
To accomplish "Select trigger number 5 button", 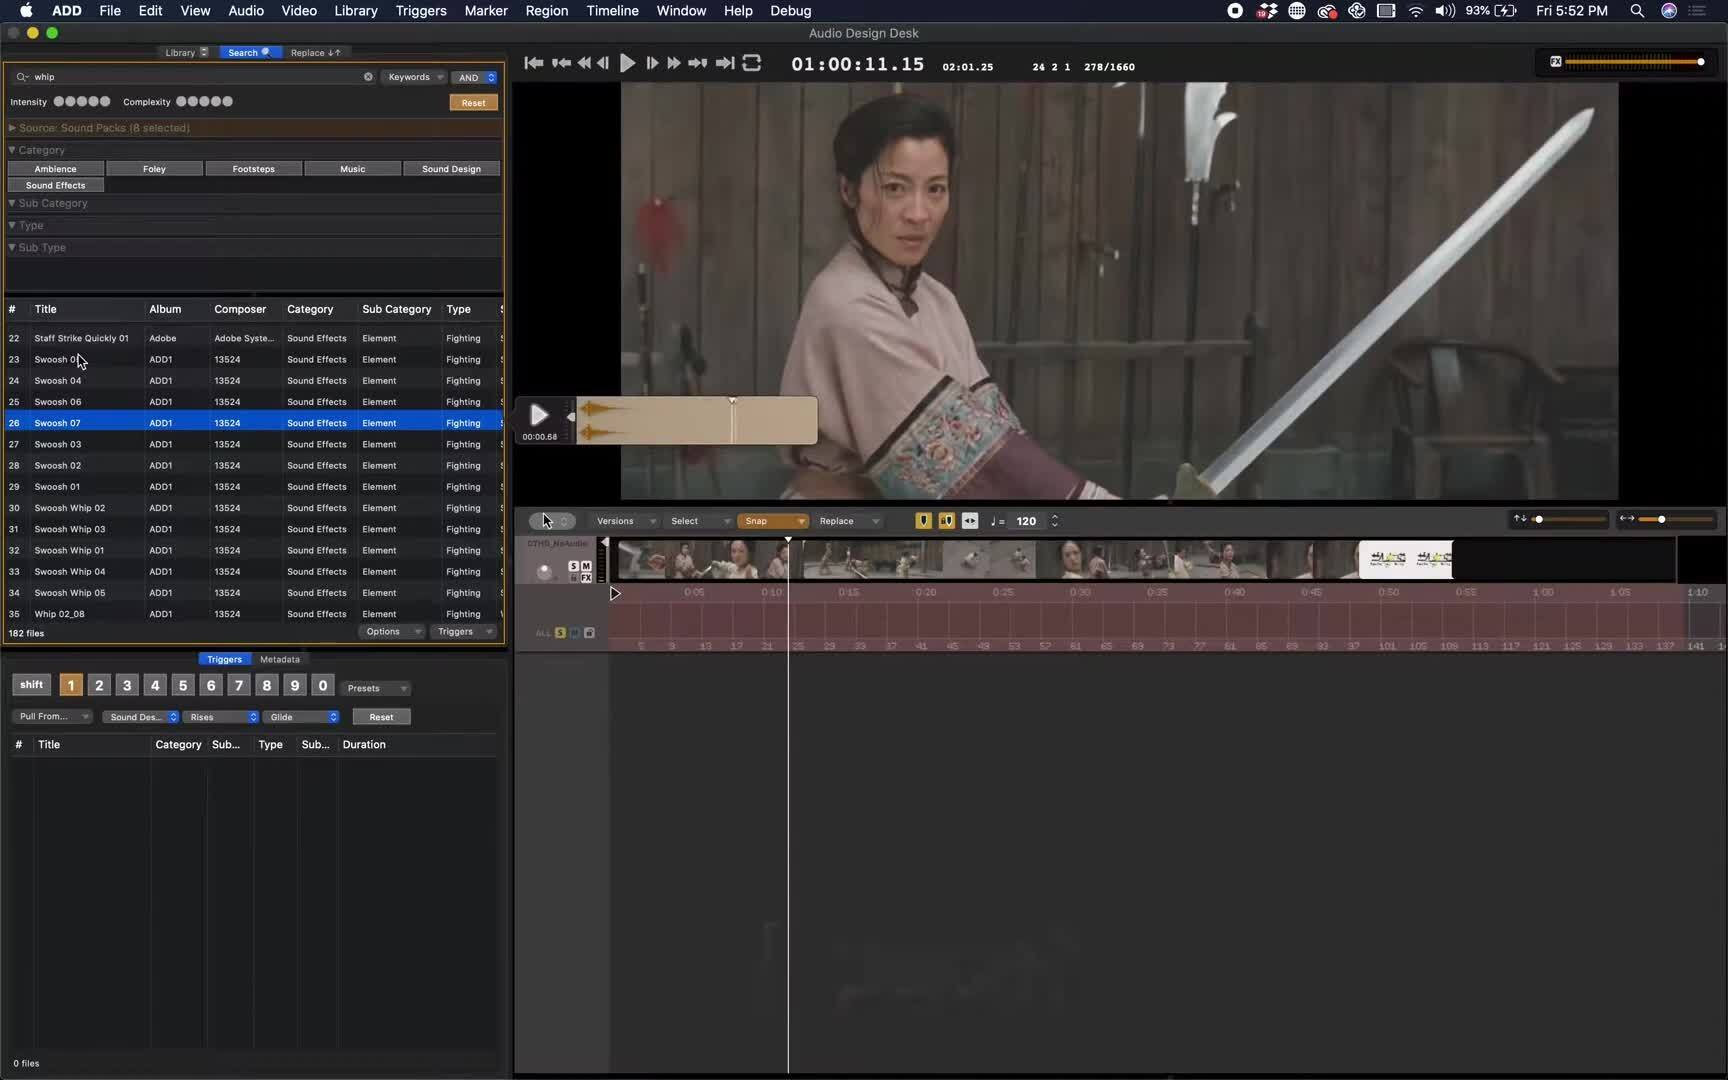I will click(183, 685).
